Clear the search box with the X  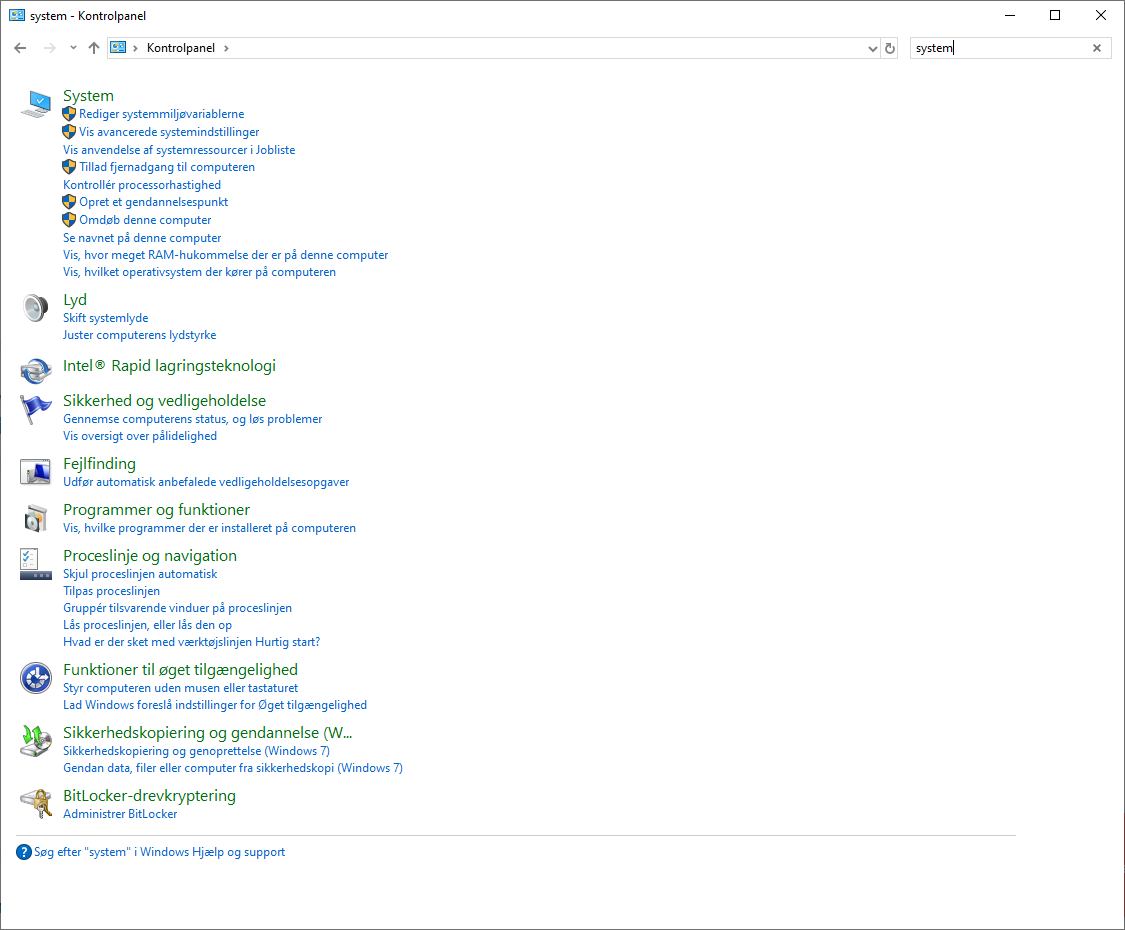[x=1096, y=47]
